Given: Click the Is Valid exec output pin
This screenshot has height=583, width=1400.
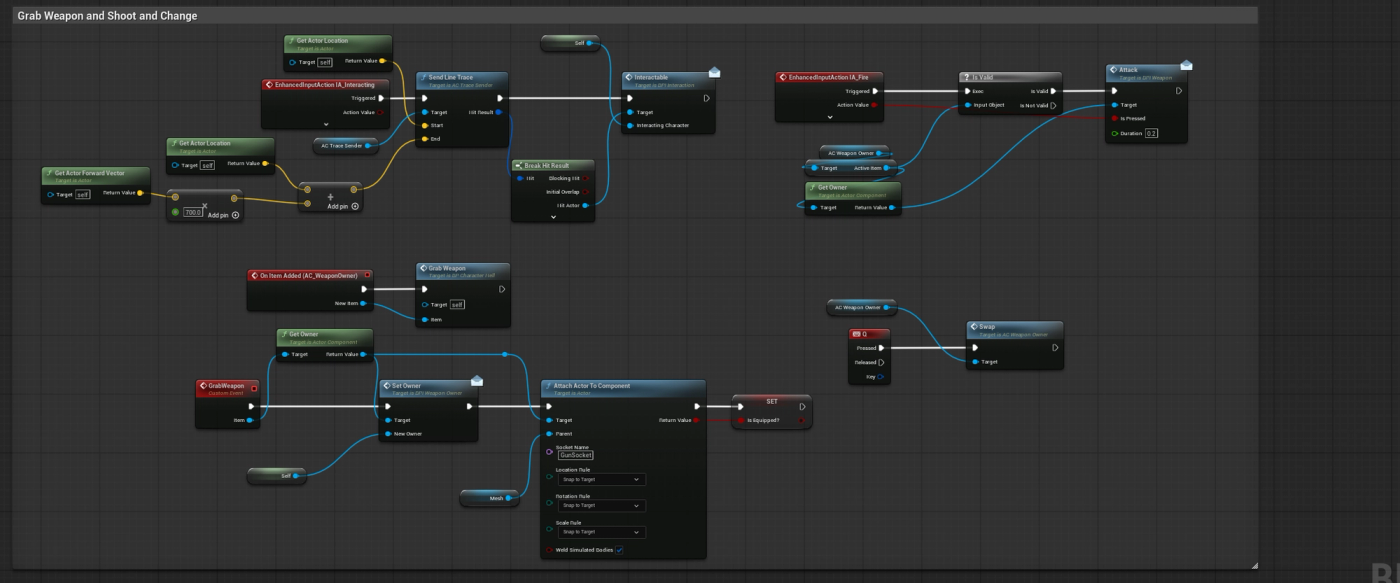Looking at the screenshot, I should click(x=1053, y=91).
